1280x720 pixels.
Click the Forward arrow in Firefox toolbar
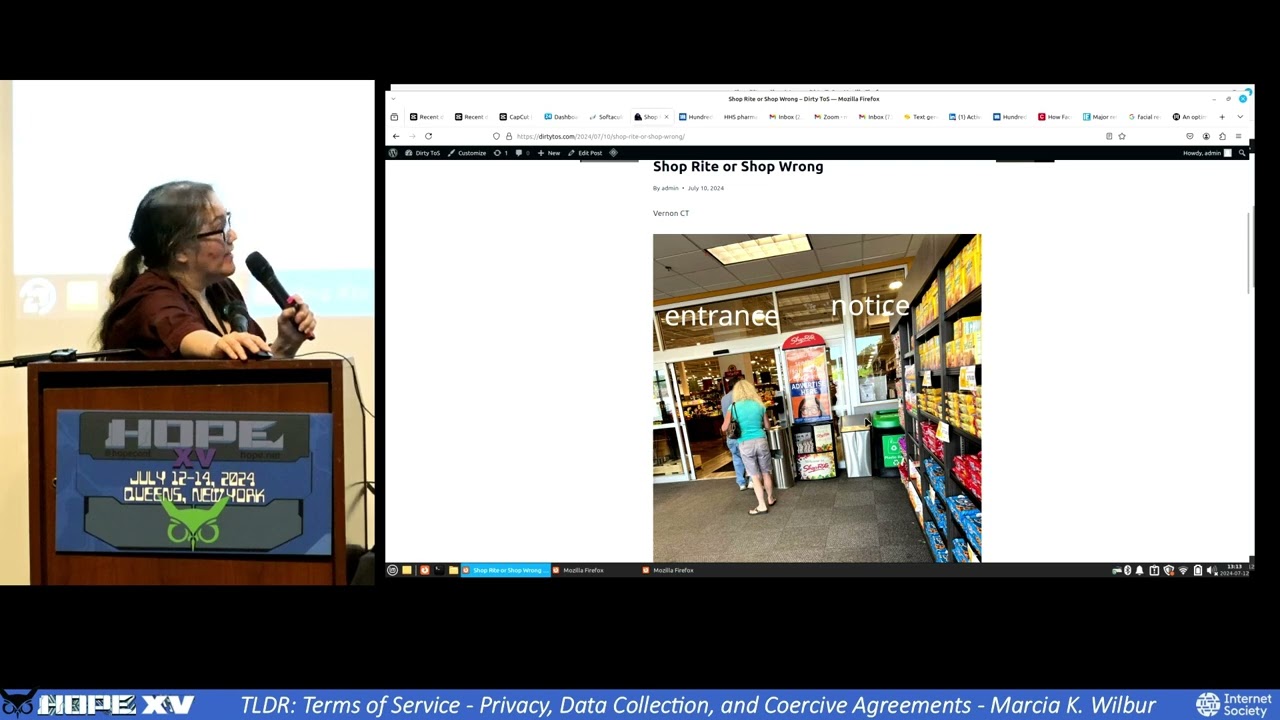tap(411, 136)
